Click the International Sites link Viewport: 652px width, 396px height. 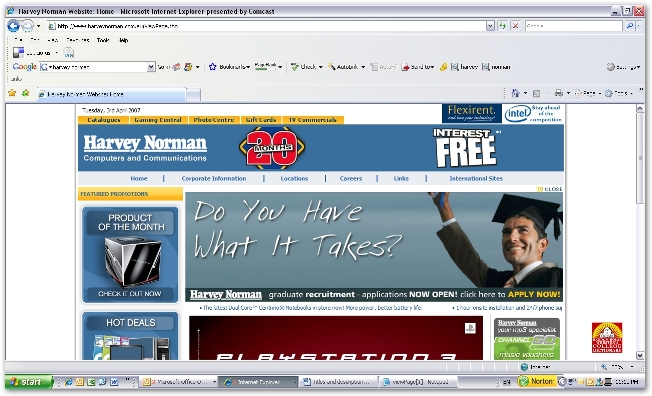(x=476, y=178)
